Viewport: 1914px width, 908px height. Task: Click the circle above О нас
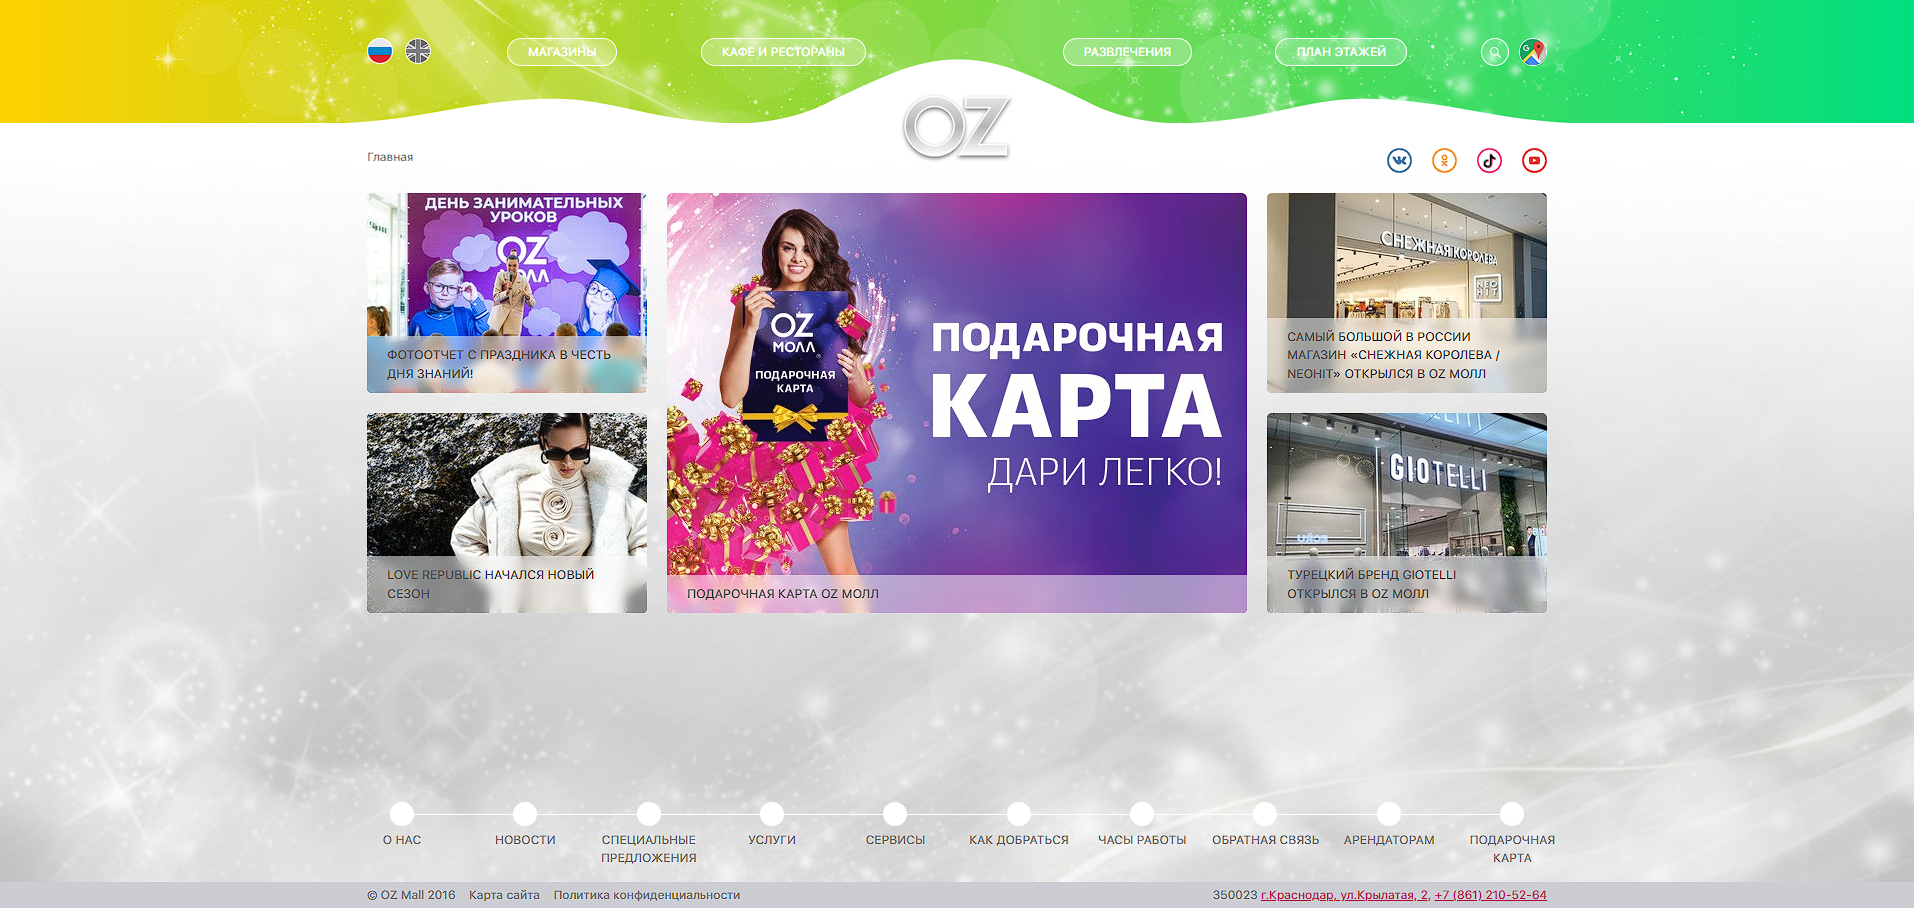click(x=402, y=814)
